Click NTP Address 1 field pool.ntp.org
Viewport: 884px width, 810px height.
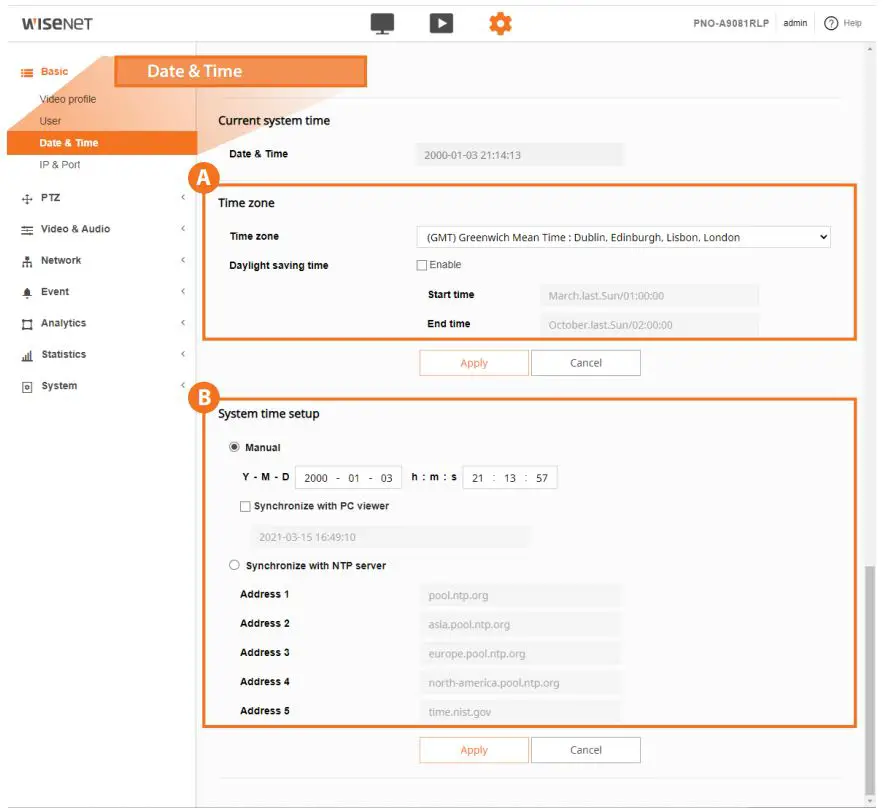520,596
